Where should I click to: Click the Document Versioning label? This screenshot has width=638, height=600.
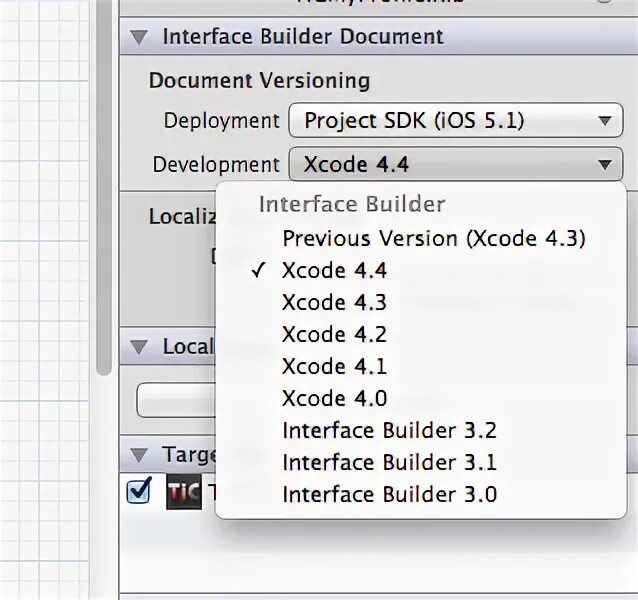(x=260, y=81)
